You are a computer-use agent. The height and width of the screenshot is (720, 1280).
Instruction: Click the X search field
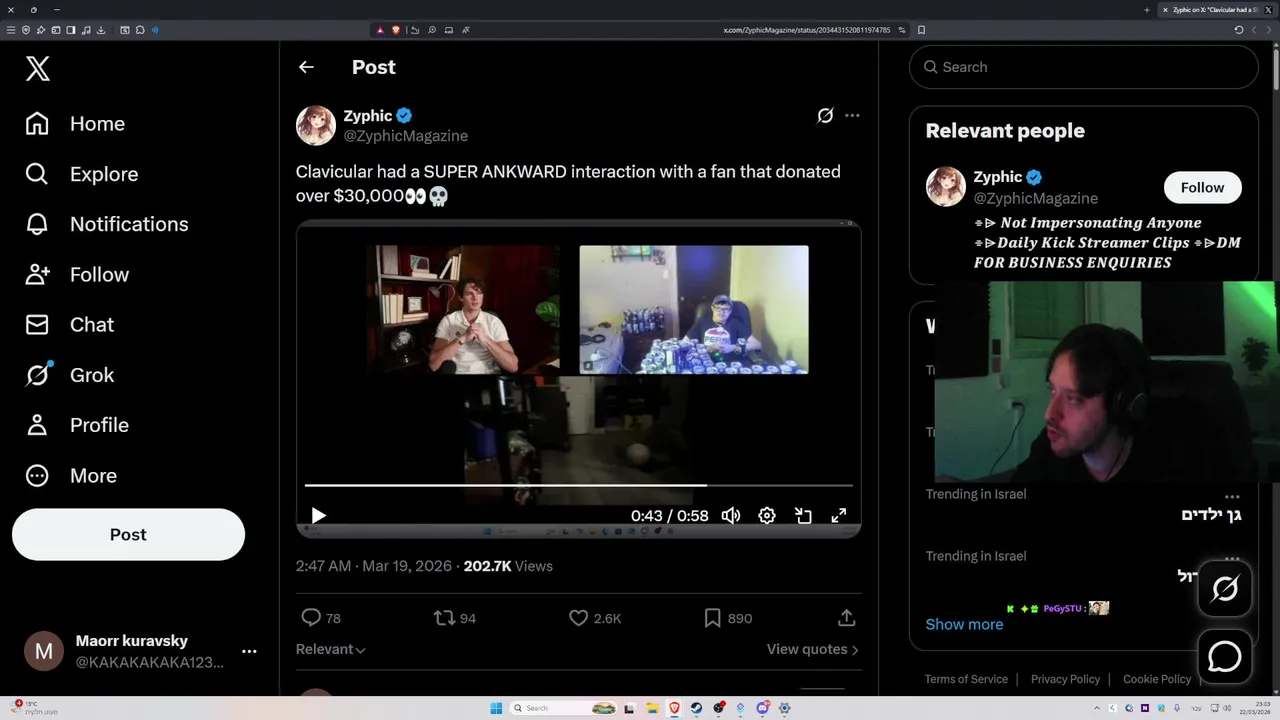coord(1084,67)
